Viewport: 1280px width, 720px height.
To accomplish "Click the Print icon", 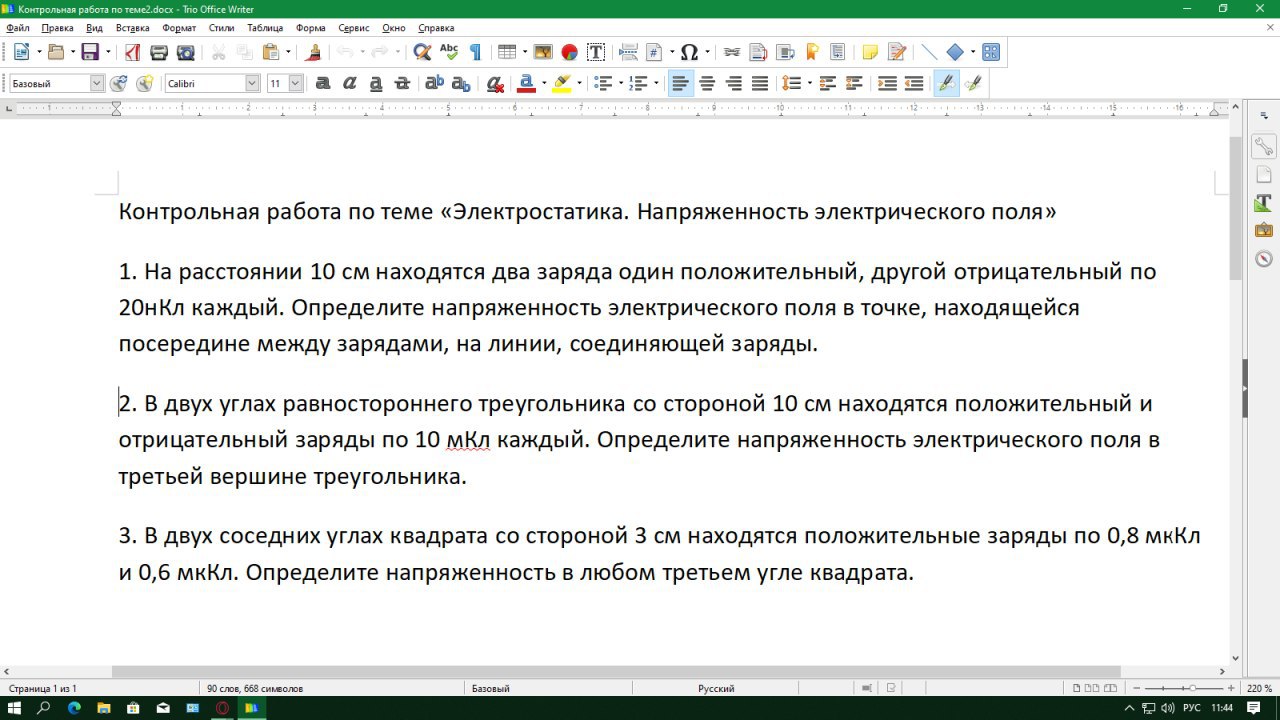I will [158, 52].
